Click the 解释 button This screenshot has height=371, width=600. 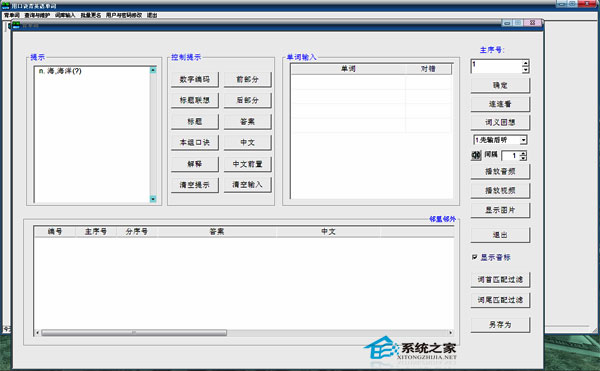195,164
